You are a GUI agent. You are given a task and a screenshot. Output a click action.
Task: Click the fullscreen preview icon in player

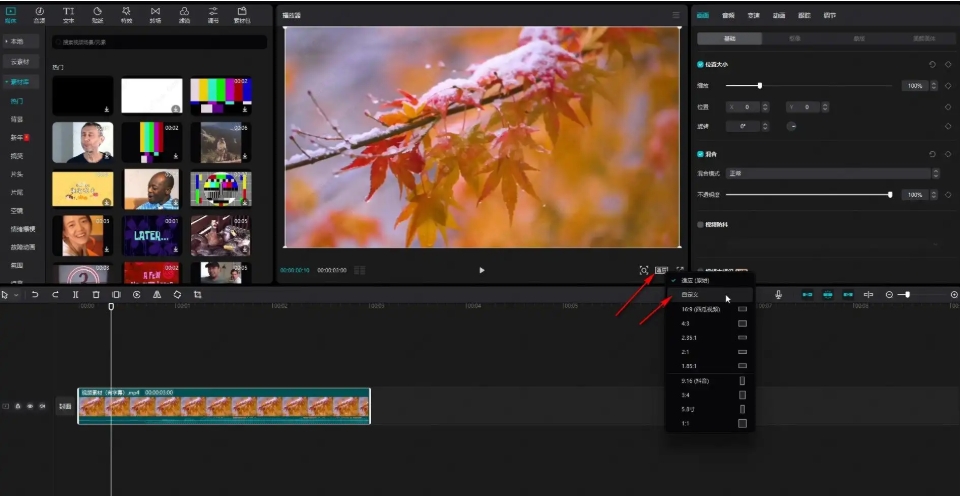680,270
